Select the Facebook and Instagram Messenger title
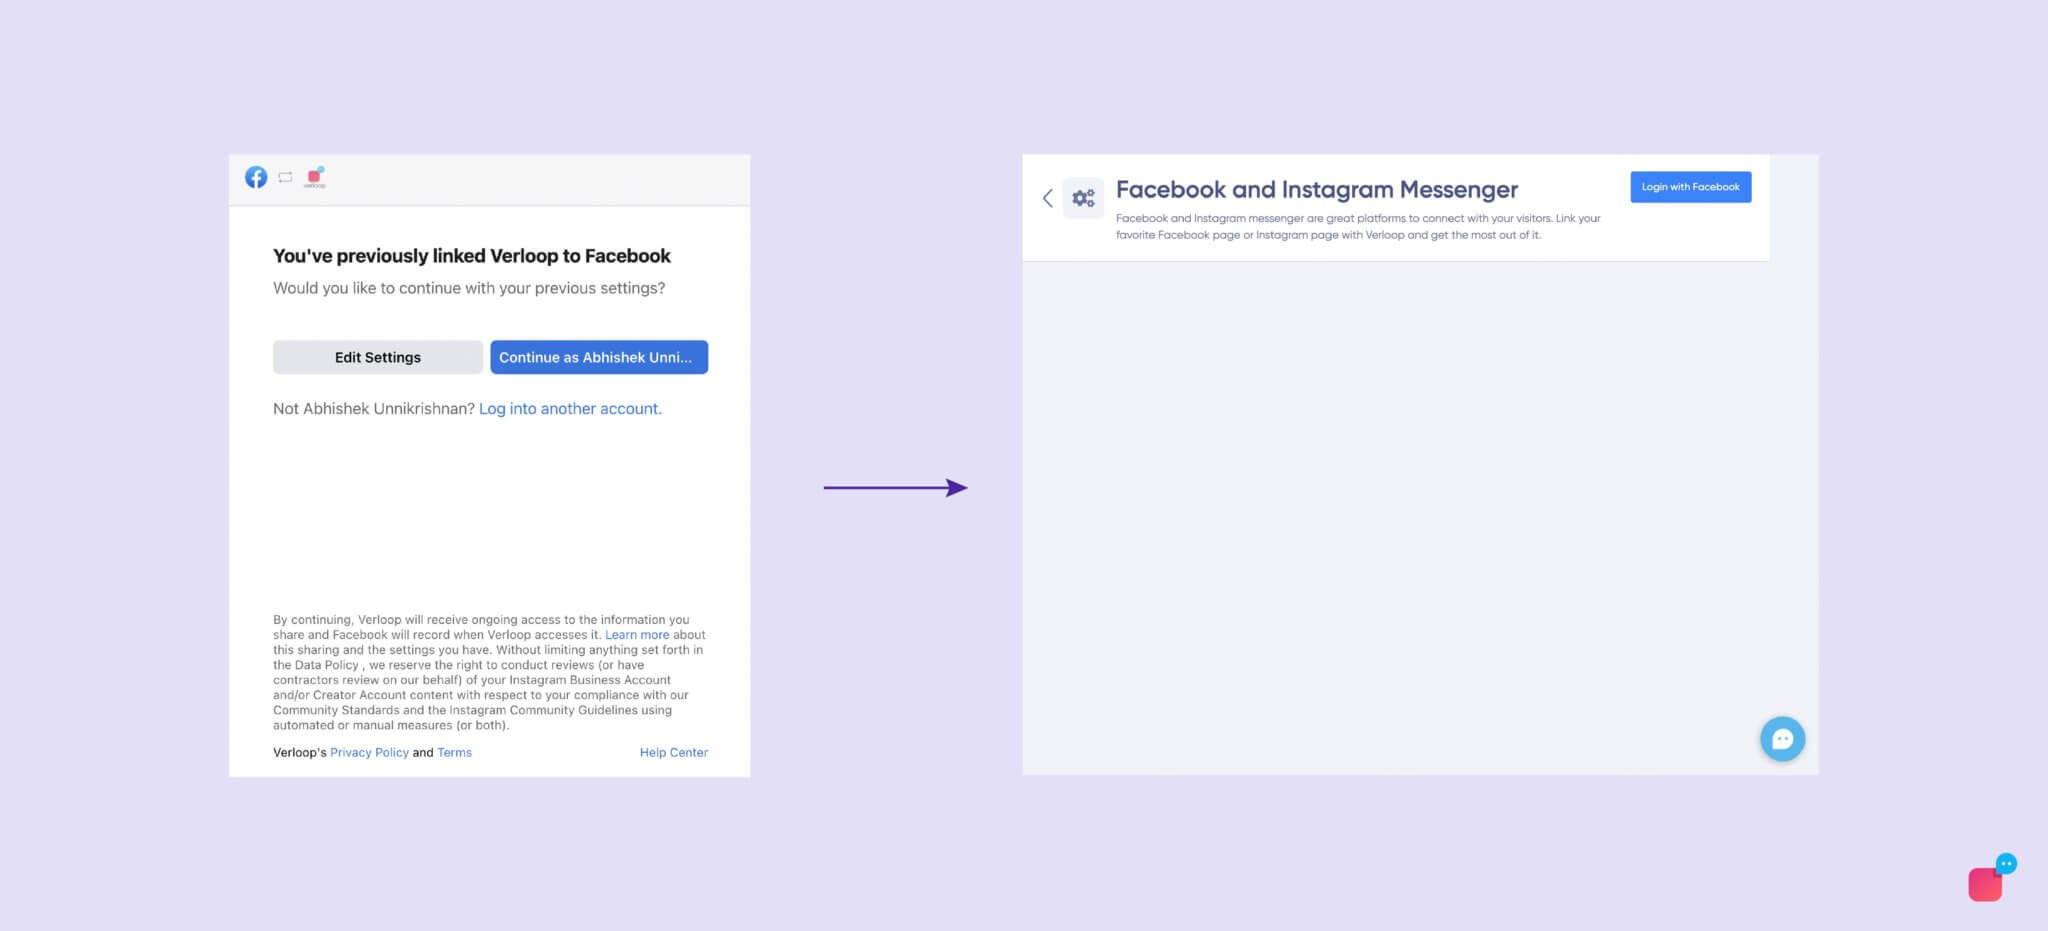The width and height of the screenshot is (2048, 931). click(1317, 189)
